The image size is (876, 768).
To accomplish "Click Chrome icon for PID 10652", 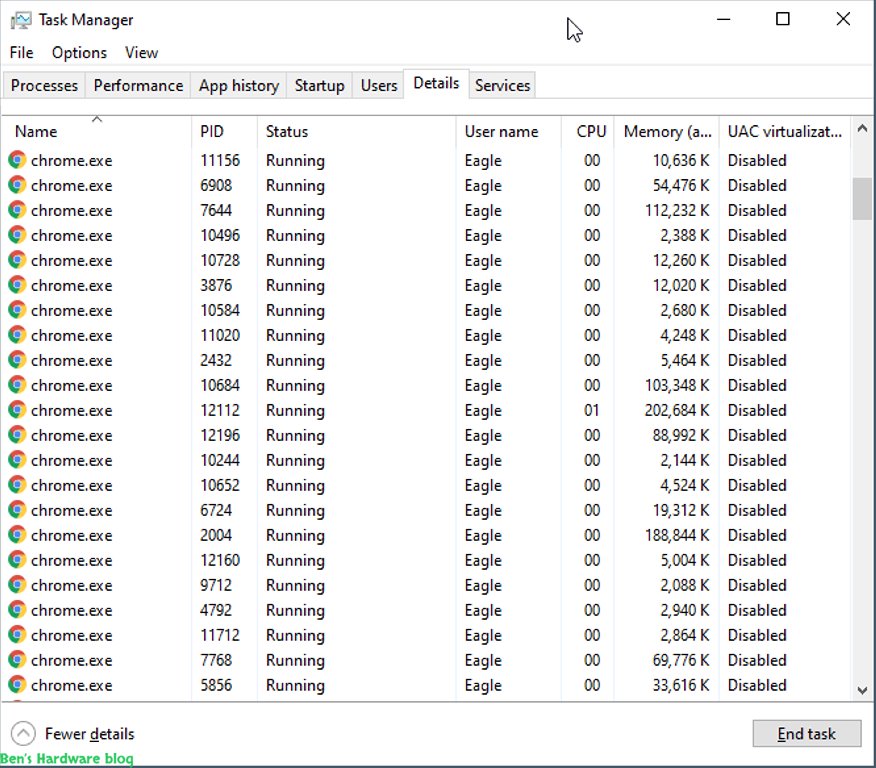I will 17,485.
